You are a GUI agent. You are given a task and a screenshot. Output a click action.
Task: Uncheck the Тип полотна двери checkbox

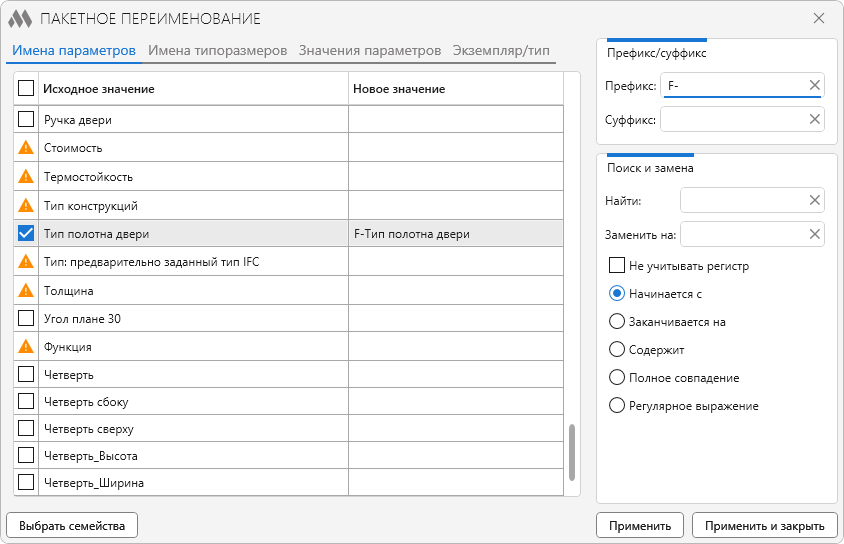click(x=26, y=234)
